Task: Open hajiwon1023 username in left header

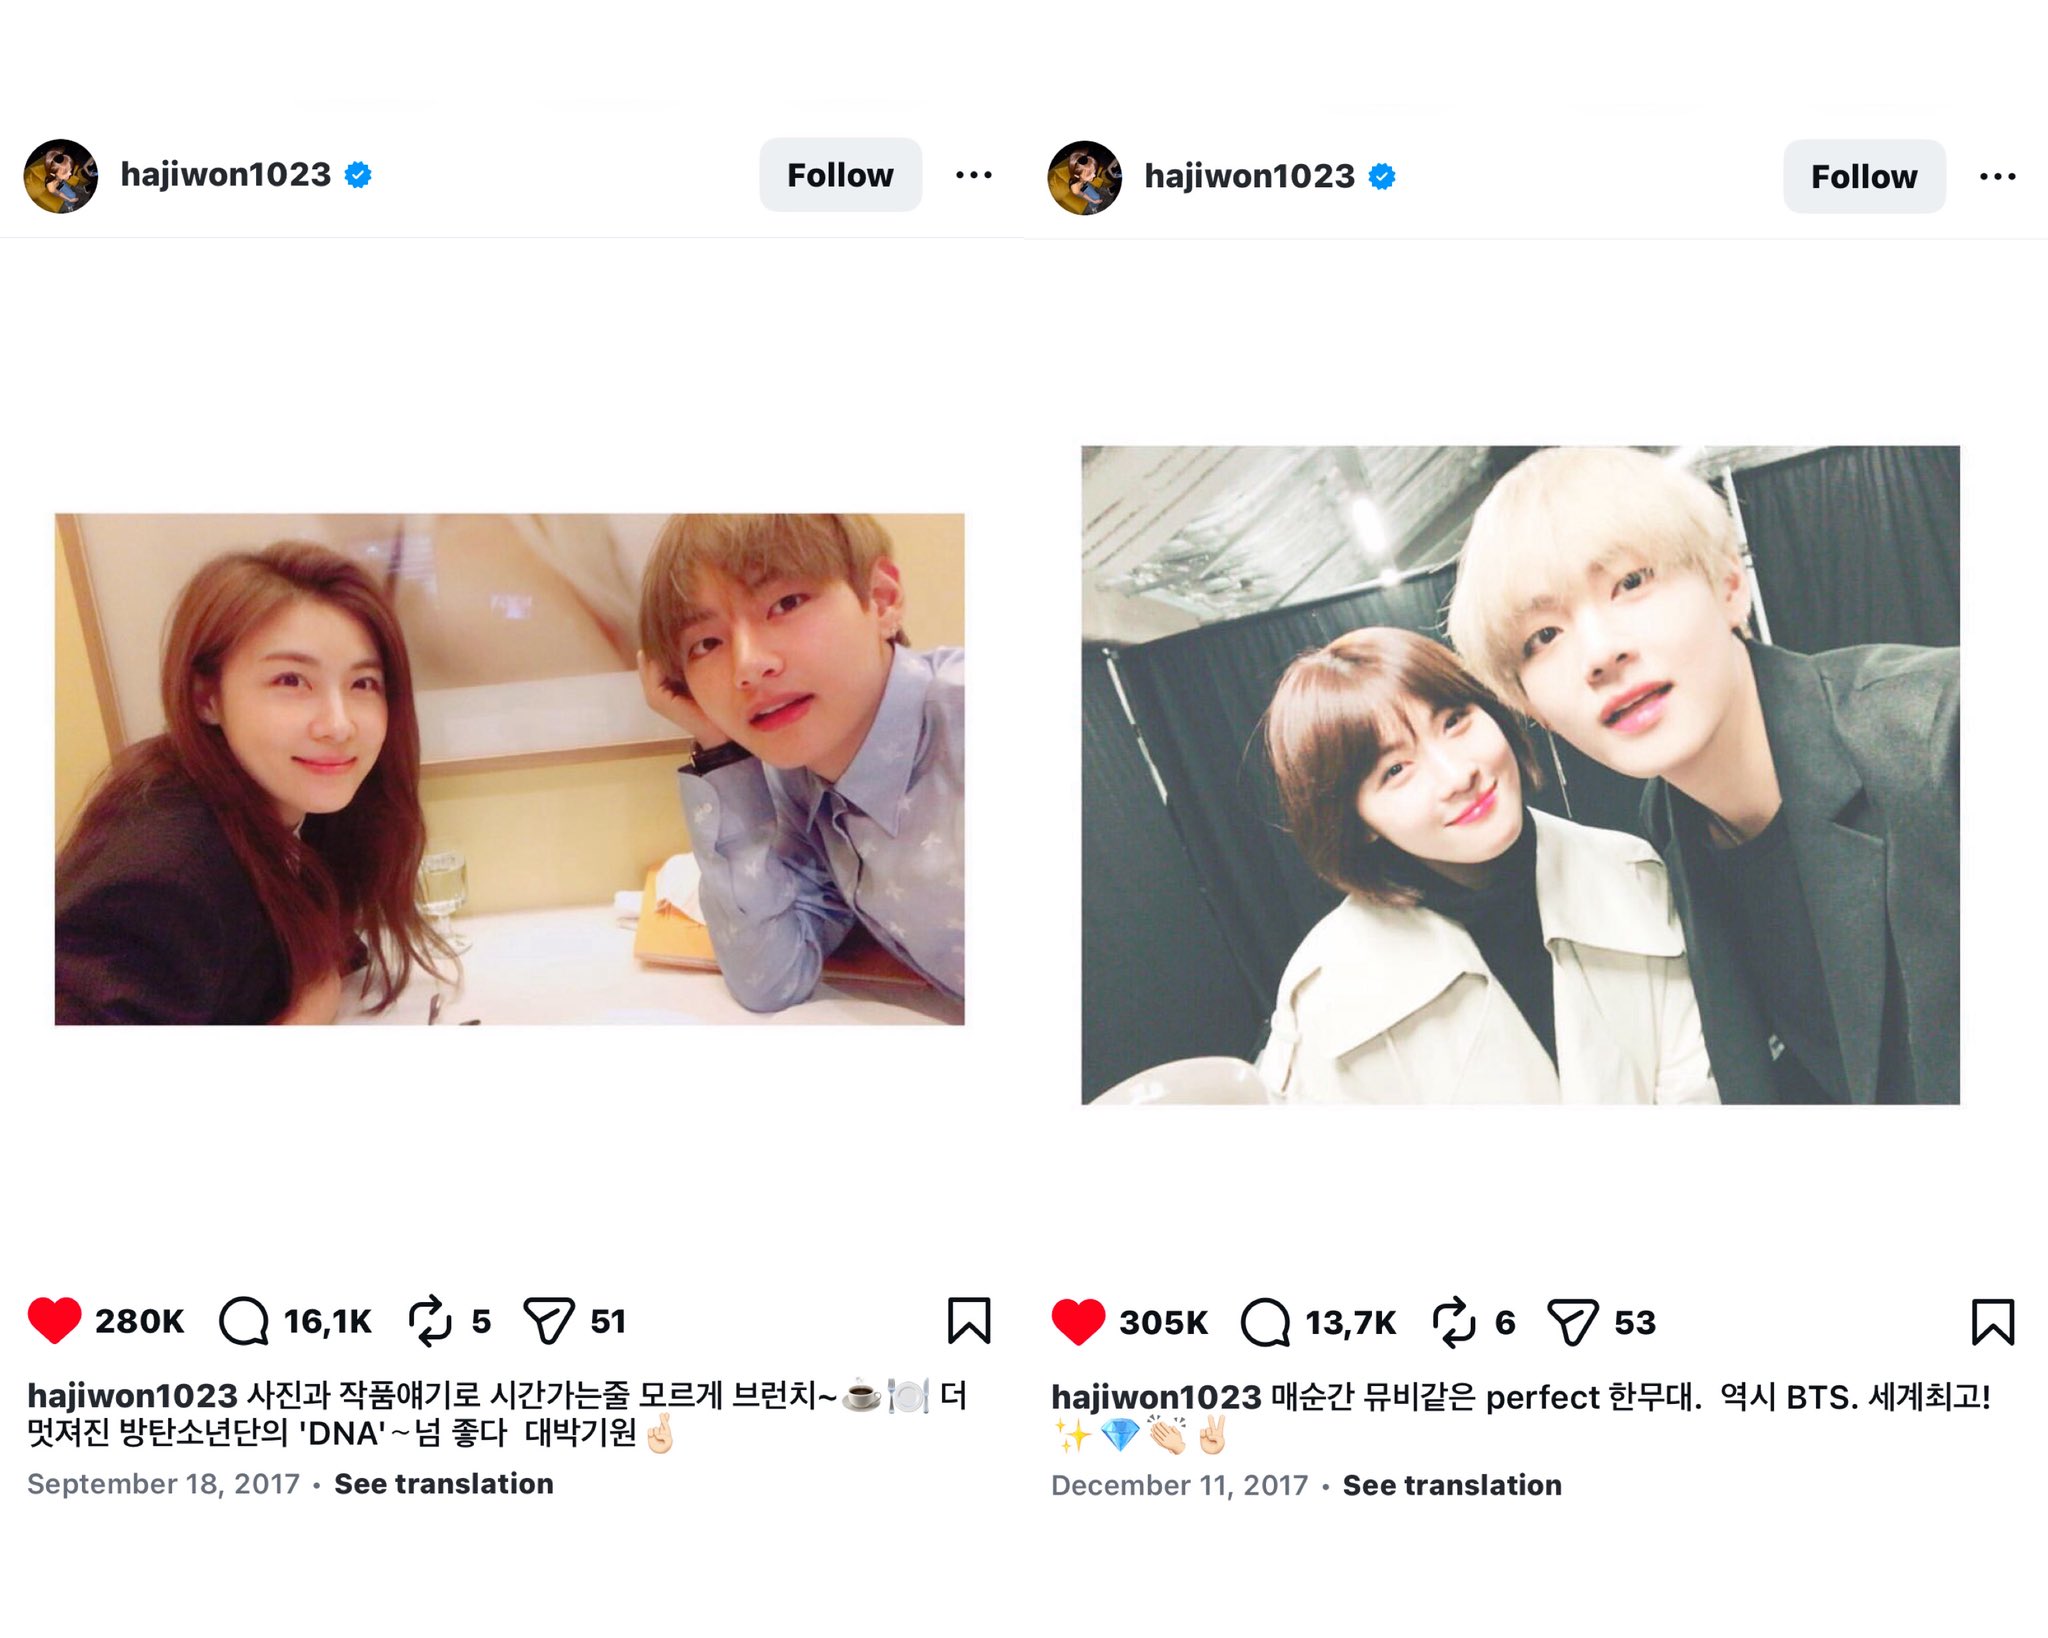Action: click(225, 175)
